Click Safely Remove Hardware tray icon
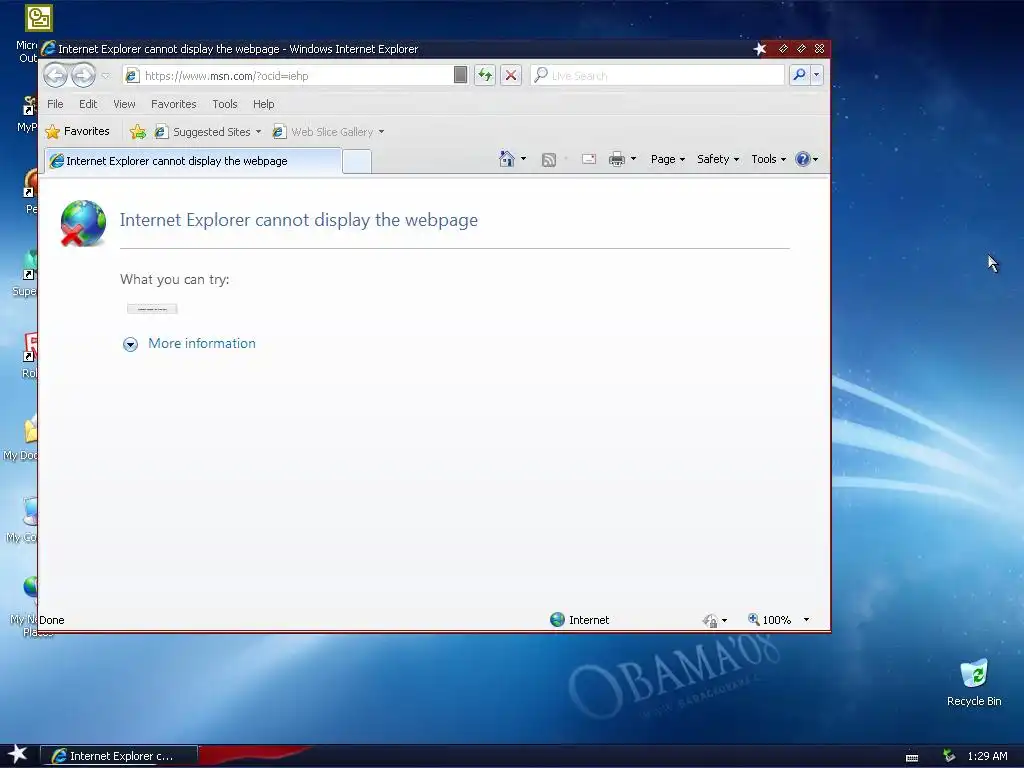Viewport: 1024px width, 768px height. click(949, 756)
